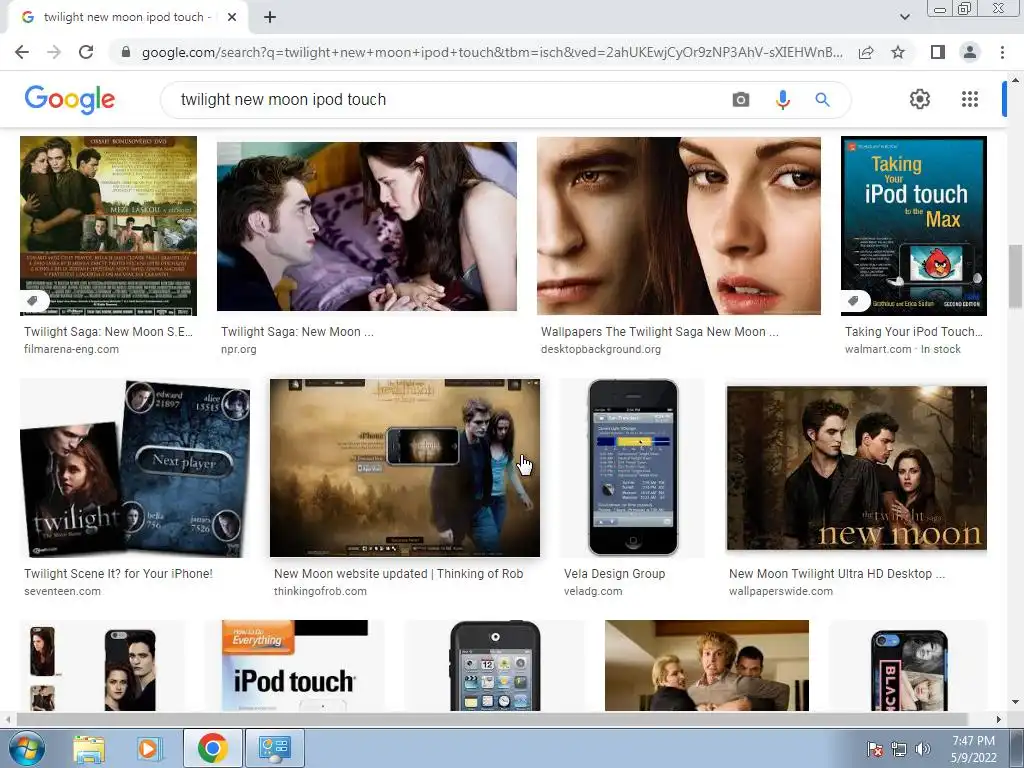The image size is (1024, 768).
Task: Search by image with camera icon
Action: tap(741, 99)
